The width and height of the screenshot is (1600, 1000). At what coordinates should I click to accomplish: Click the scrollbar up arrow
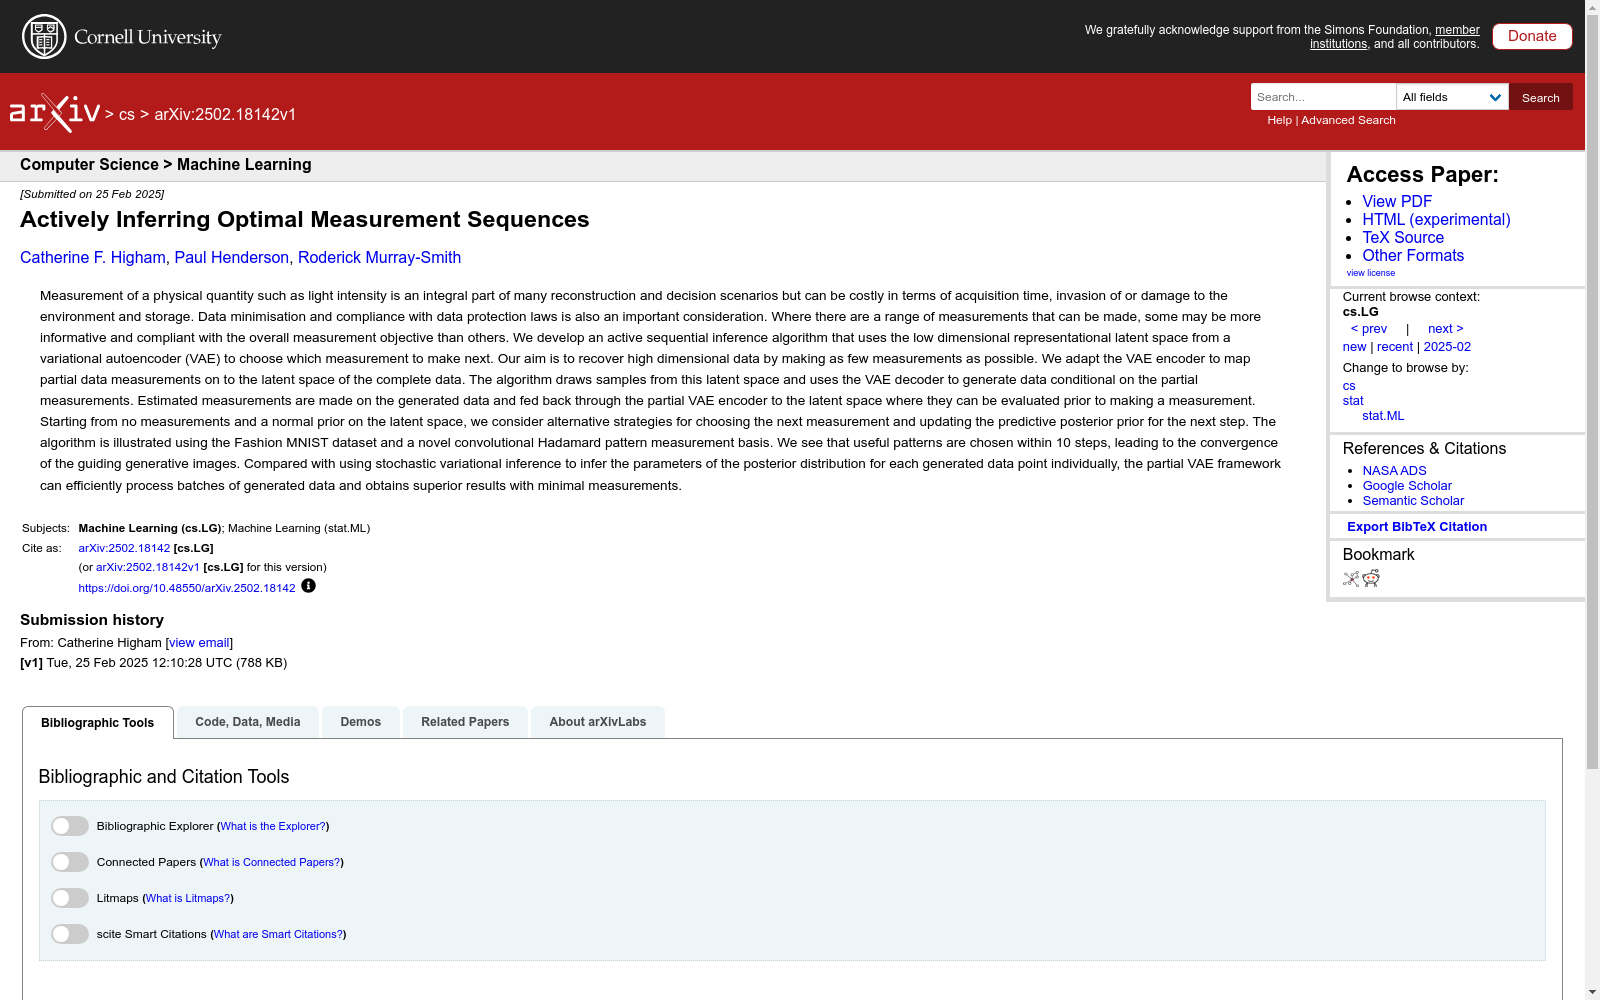click(x=1592, y=8)
